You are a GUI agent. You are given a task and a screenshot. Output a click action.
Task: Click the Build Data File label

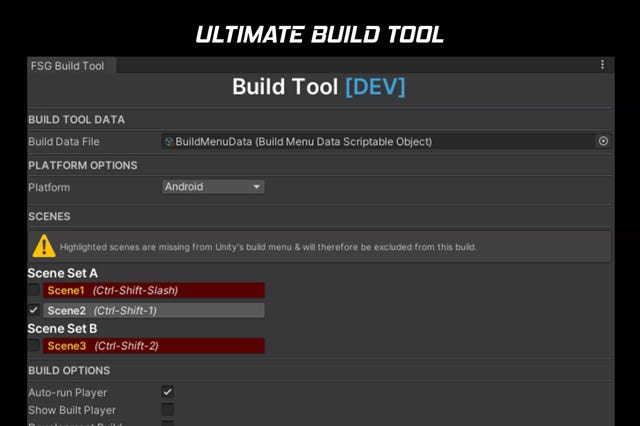coord(64,142)
